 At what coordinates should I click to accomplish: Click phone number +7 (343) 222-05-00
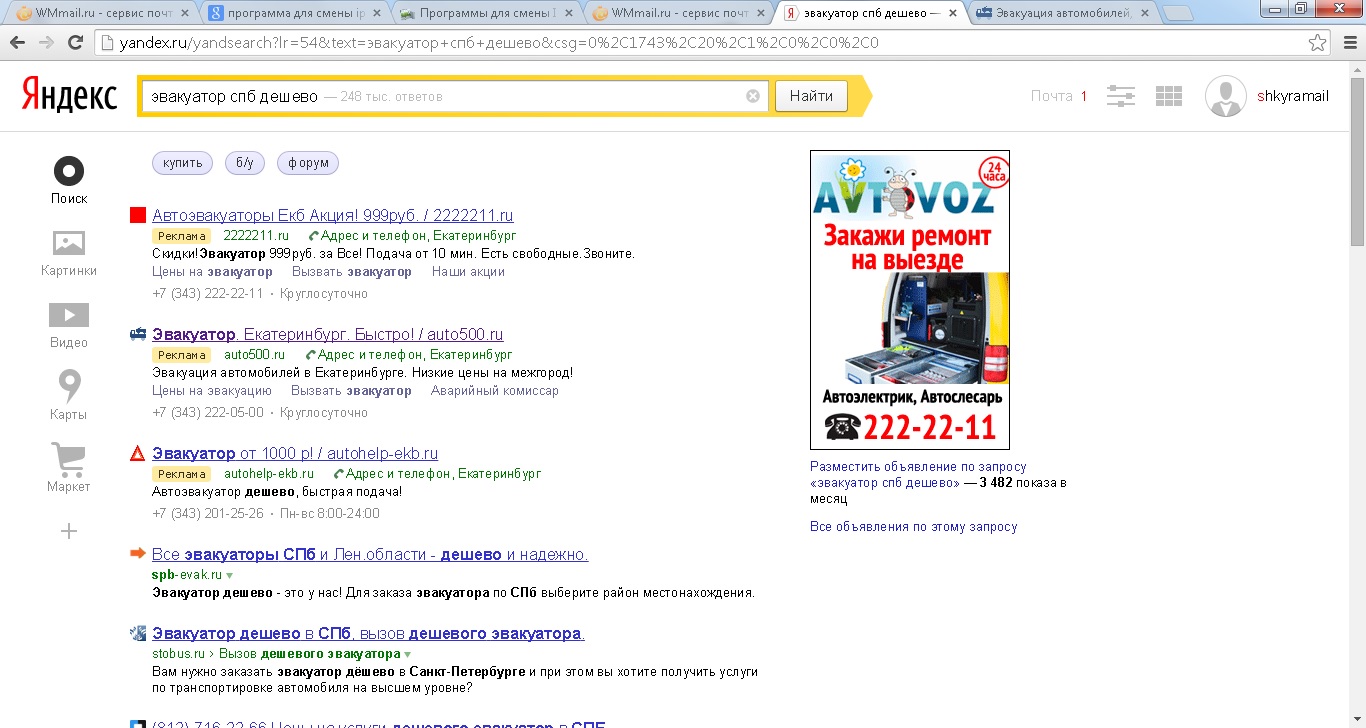click(208, 412)
